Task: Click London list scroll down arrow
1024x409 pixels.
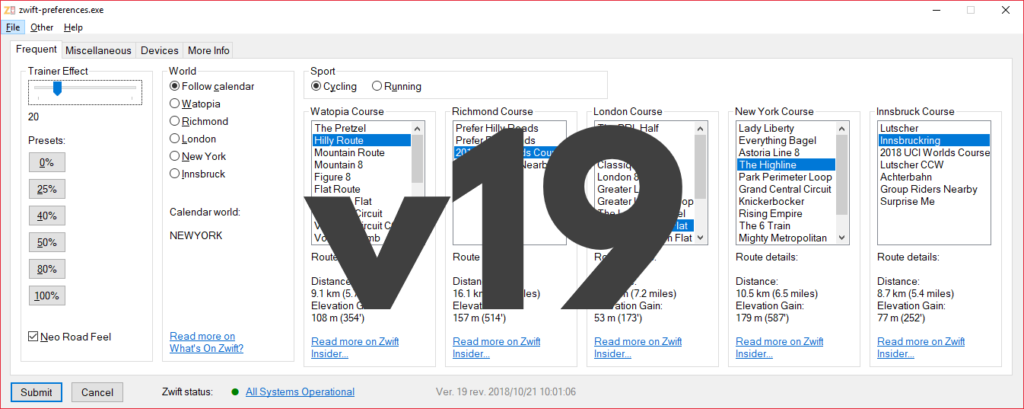Action: coord(701,238)
